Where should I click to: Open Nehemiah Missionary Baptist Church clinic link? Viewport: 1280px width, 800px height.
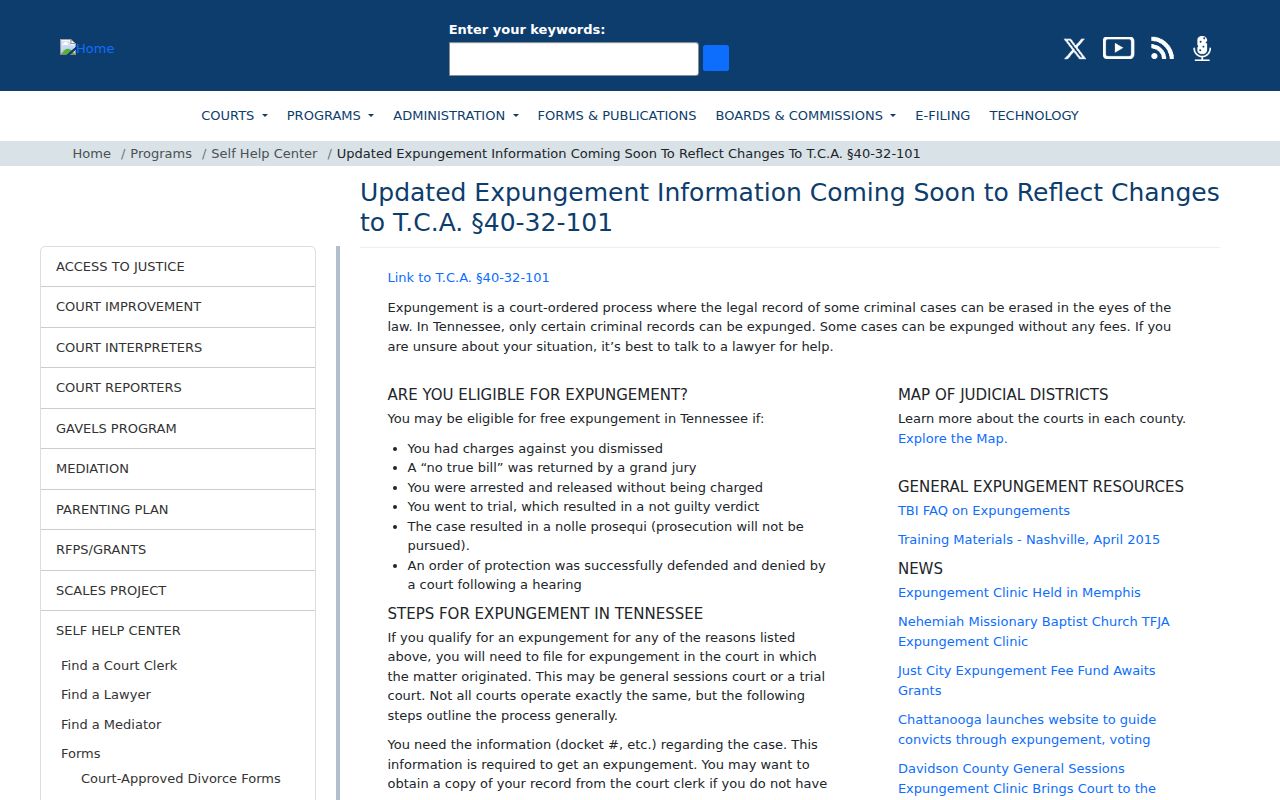pos(1034,631)
